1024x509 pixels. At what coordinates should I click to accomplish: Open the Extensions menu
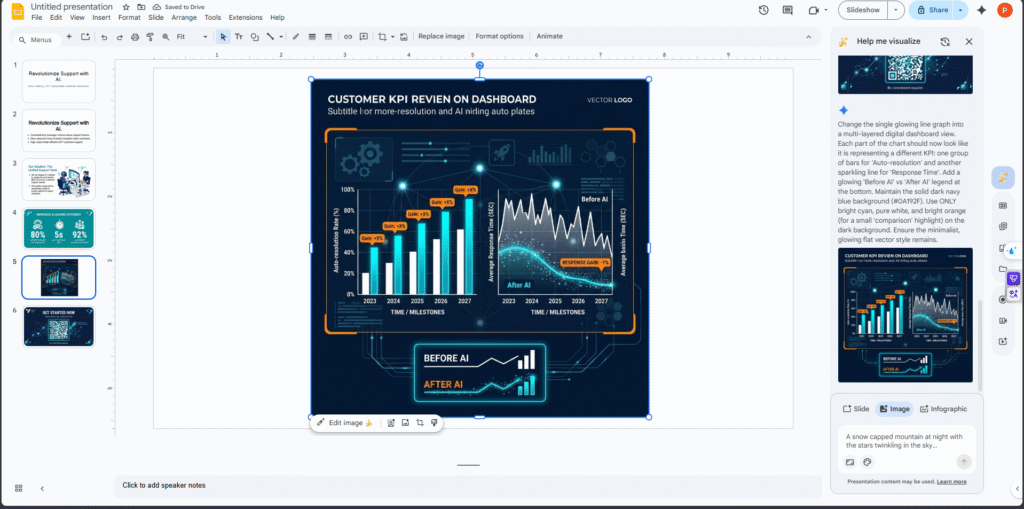coord(245,18)
